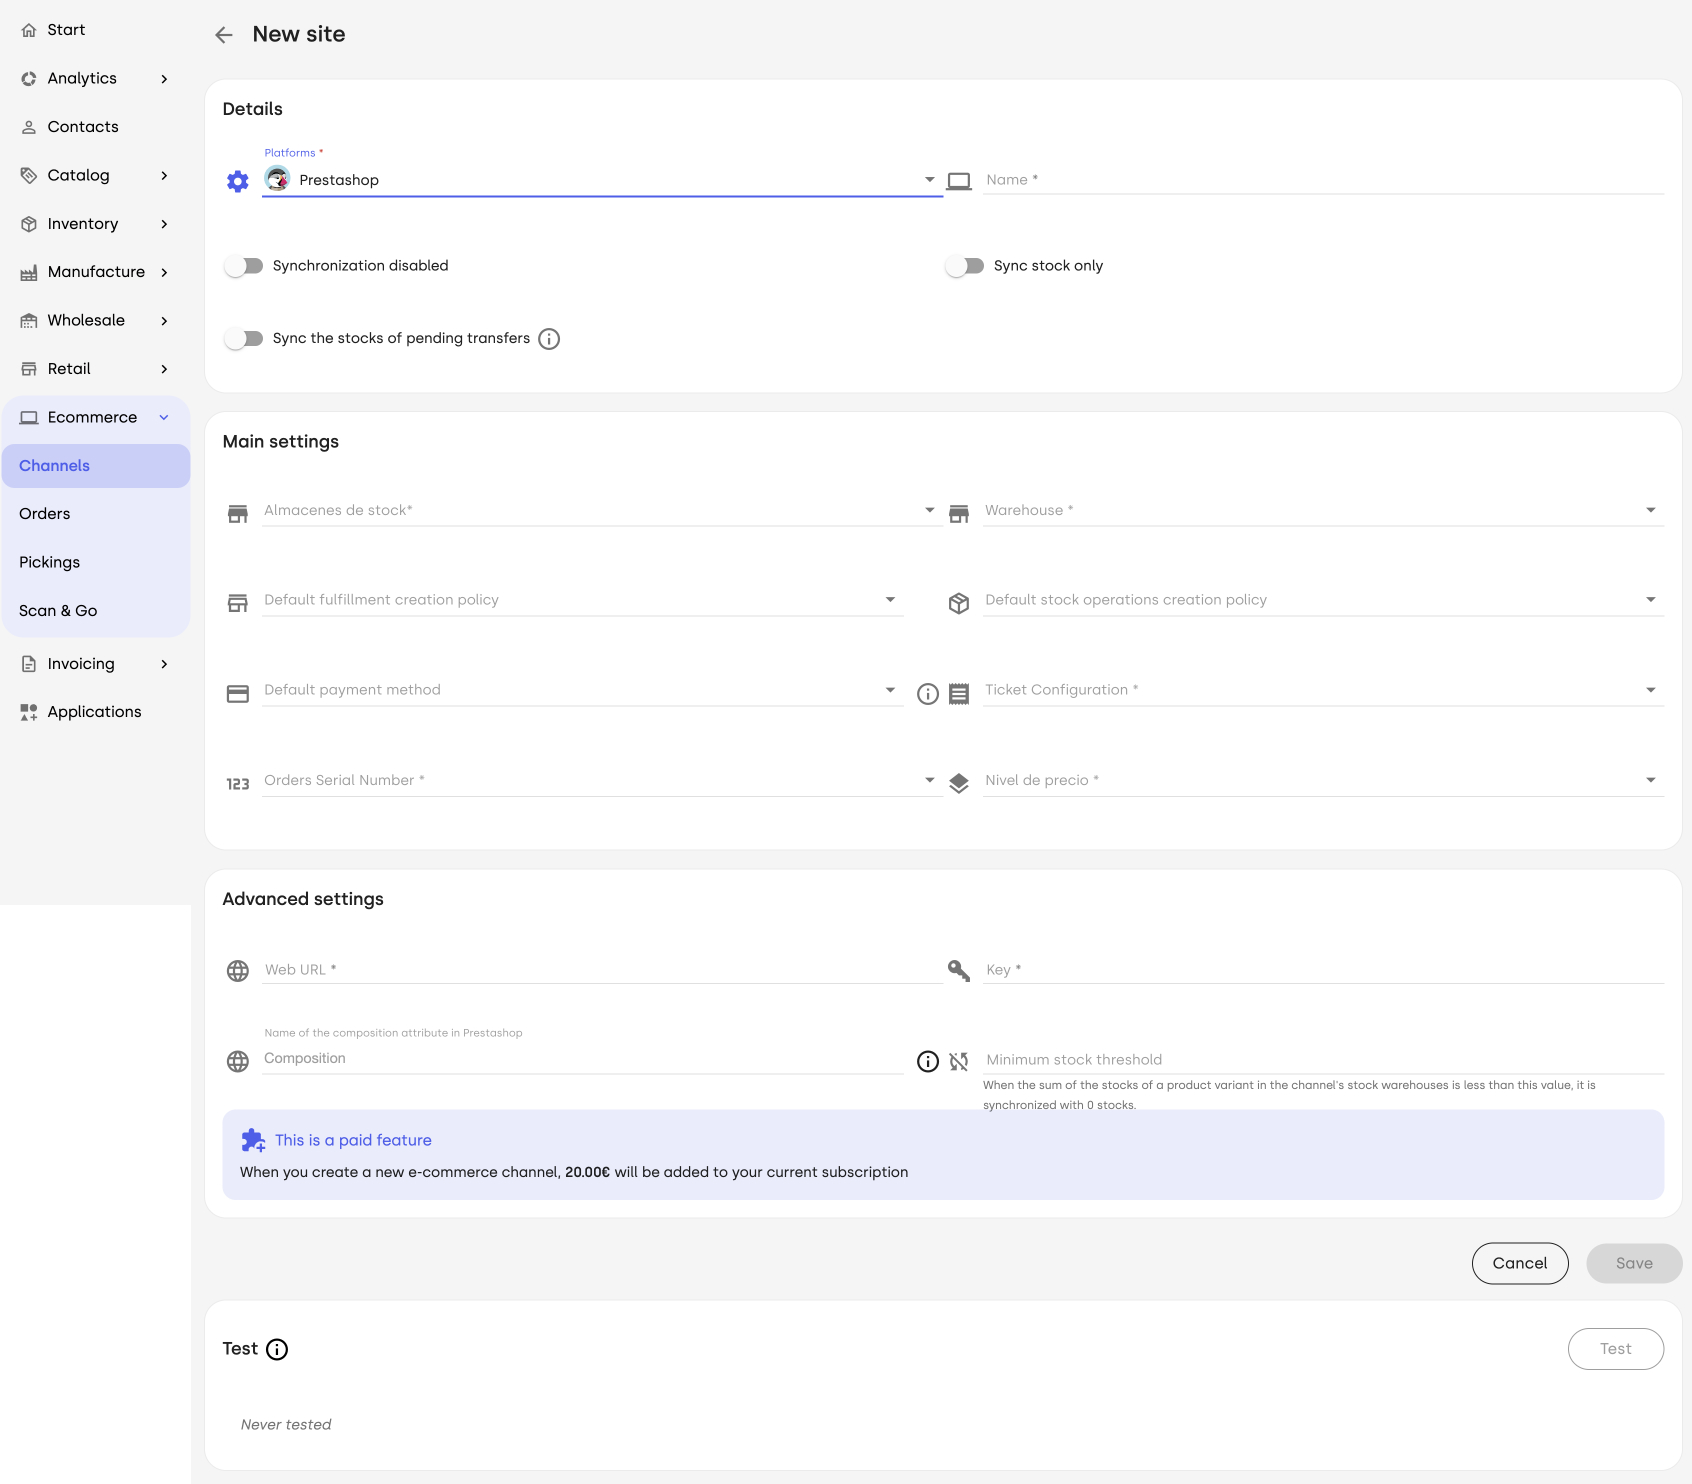Go to Contacts in the sidebar
Image resolution: width=1692 pixels, height=1484 pixels.
(x=96, y=127)
